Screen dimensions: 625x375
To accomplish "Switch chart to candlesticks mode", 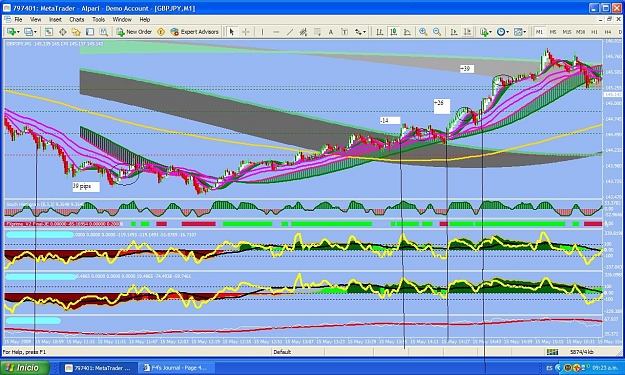I will (393, 32).
